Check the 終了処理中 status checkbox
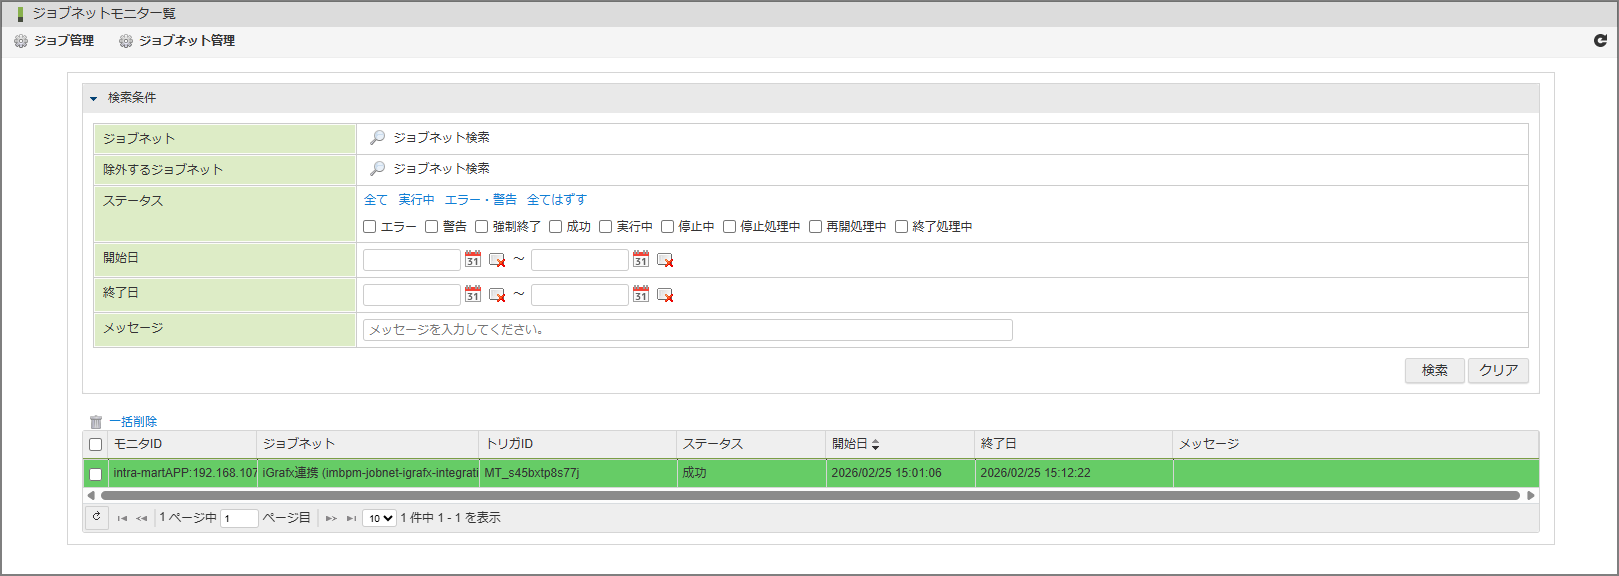 902,227
